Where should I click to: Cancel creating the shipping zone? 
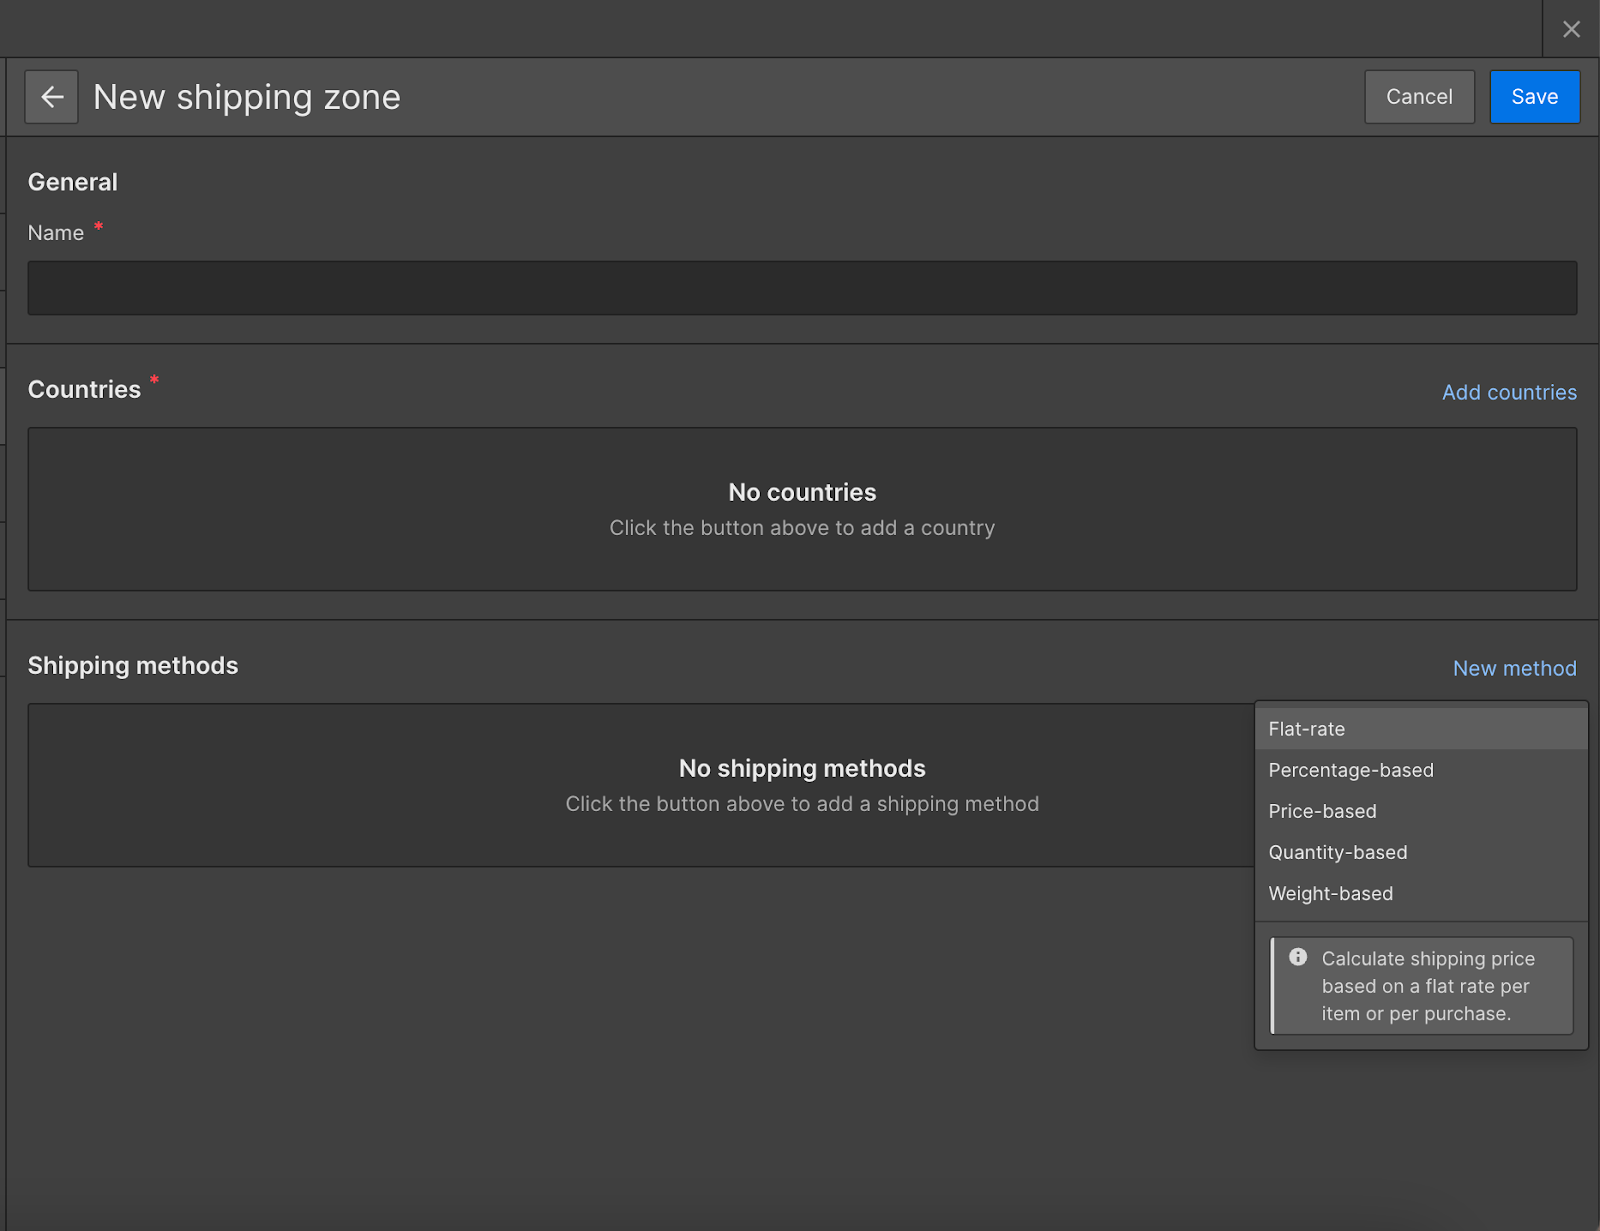[1419, 96]
